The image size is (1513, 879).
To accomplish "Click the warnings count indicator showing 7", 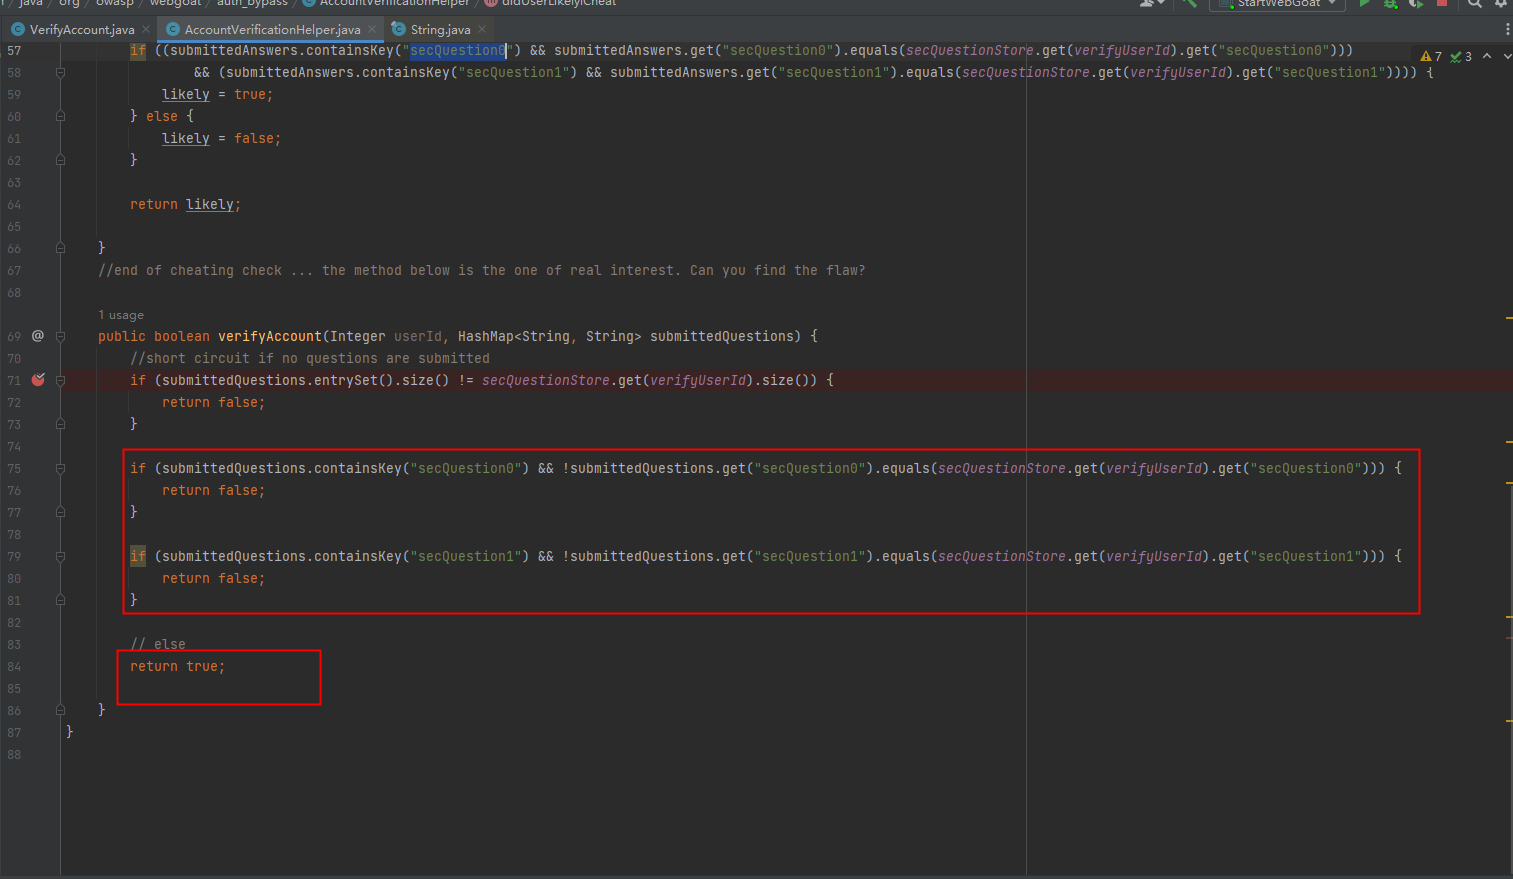I will pos(1431,56).
